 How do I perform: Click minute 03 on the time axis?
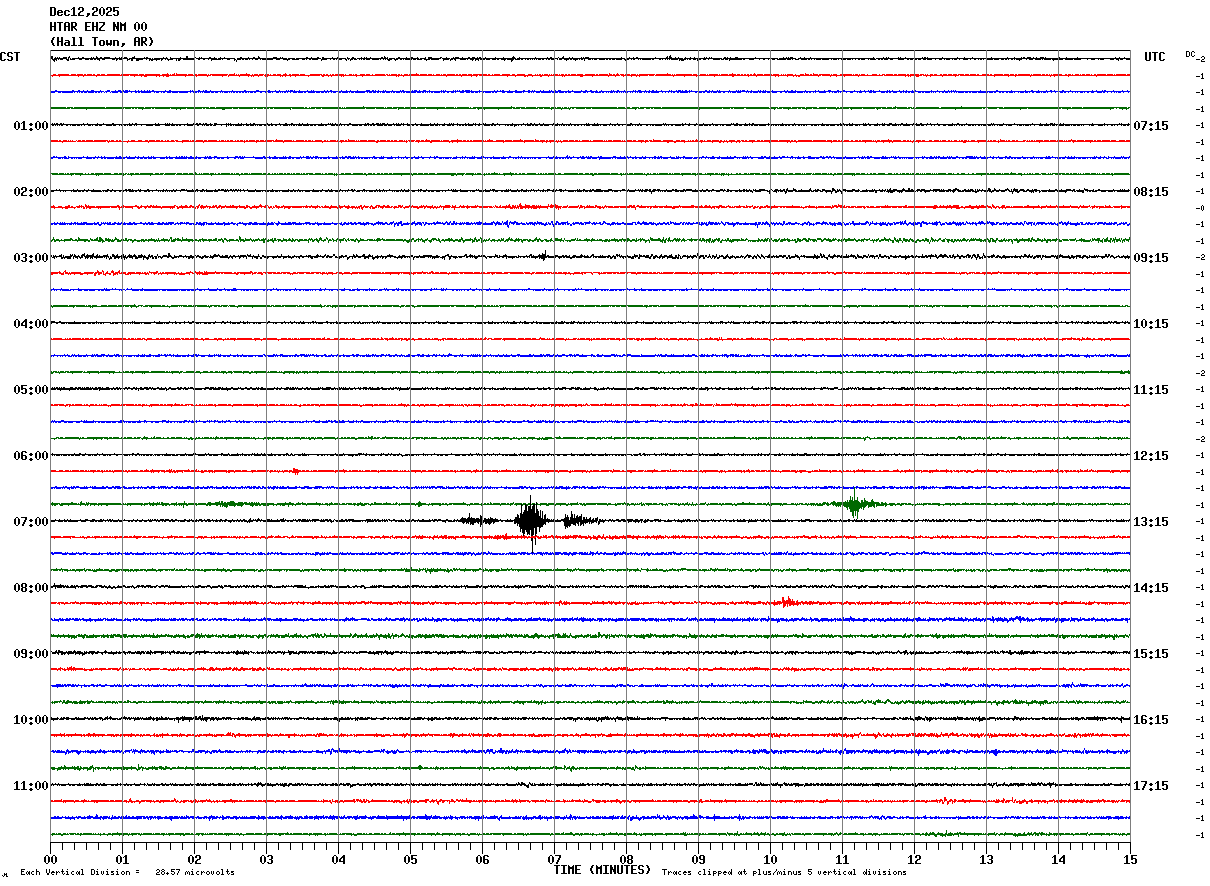pyautogui.click(x=266, y=859)
